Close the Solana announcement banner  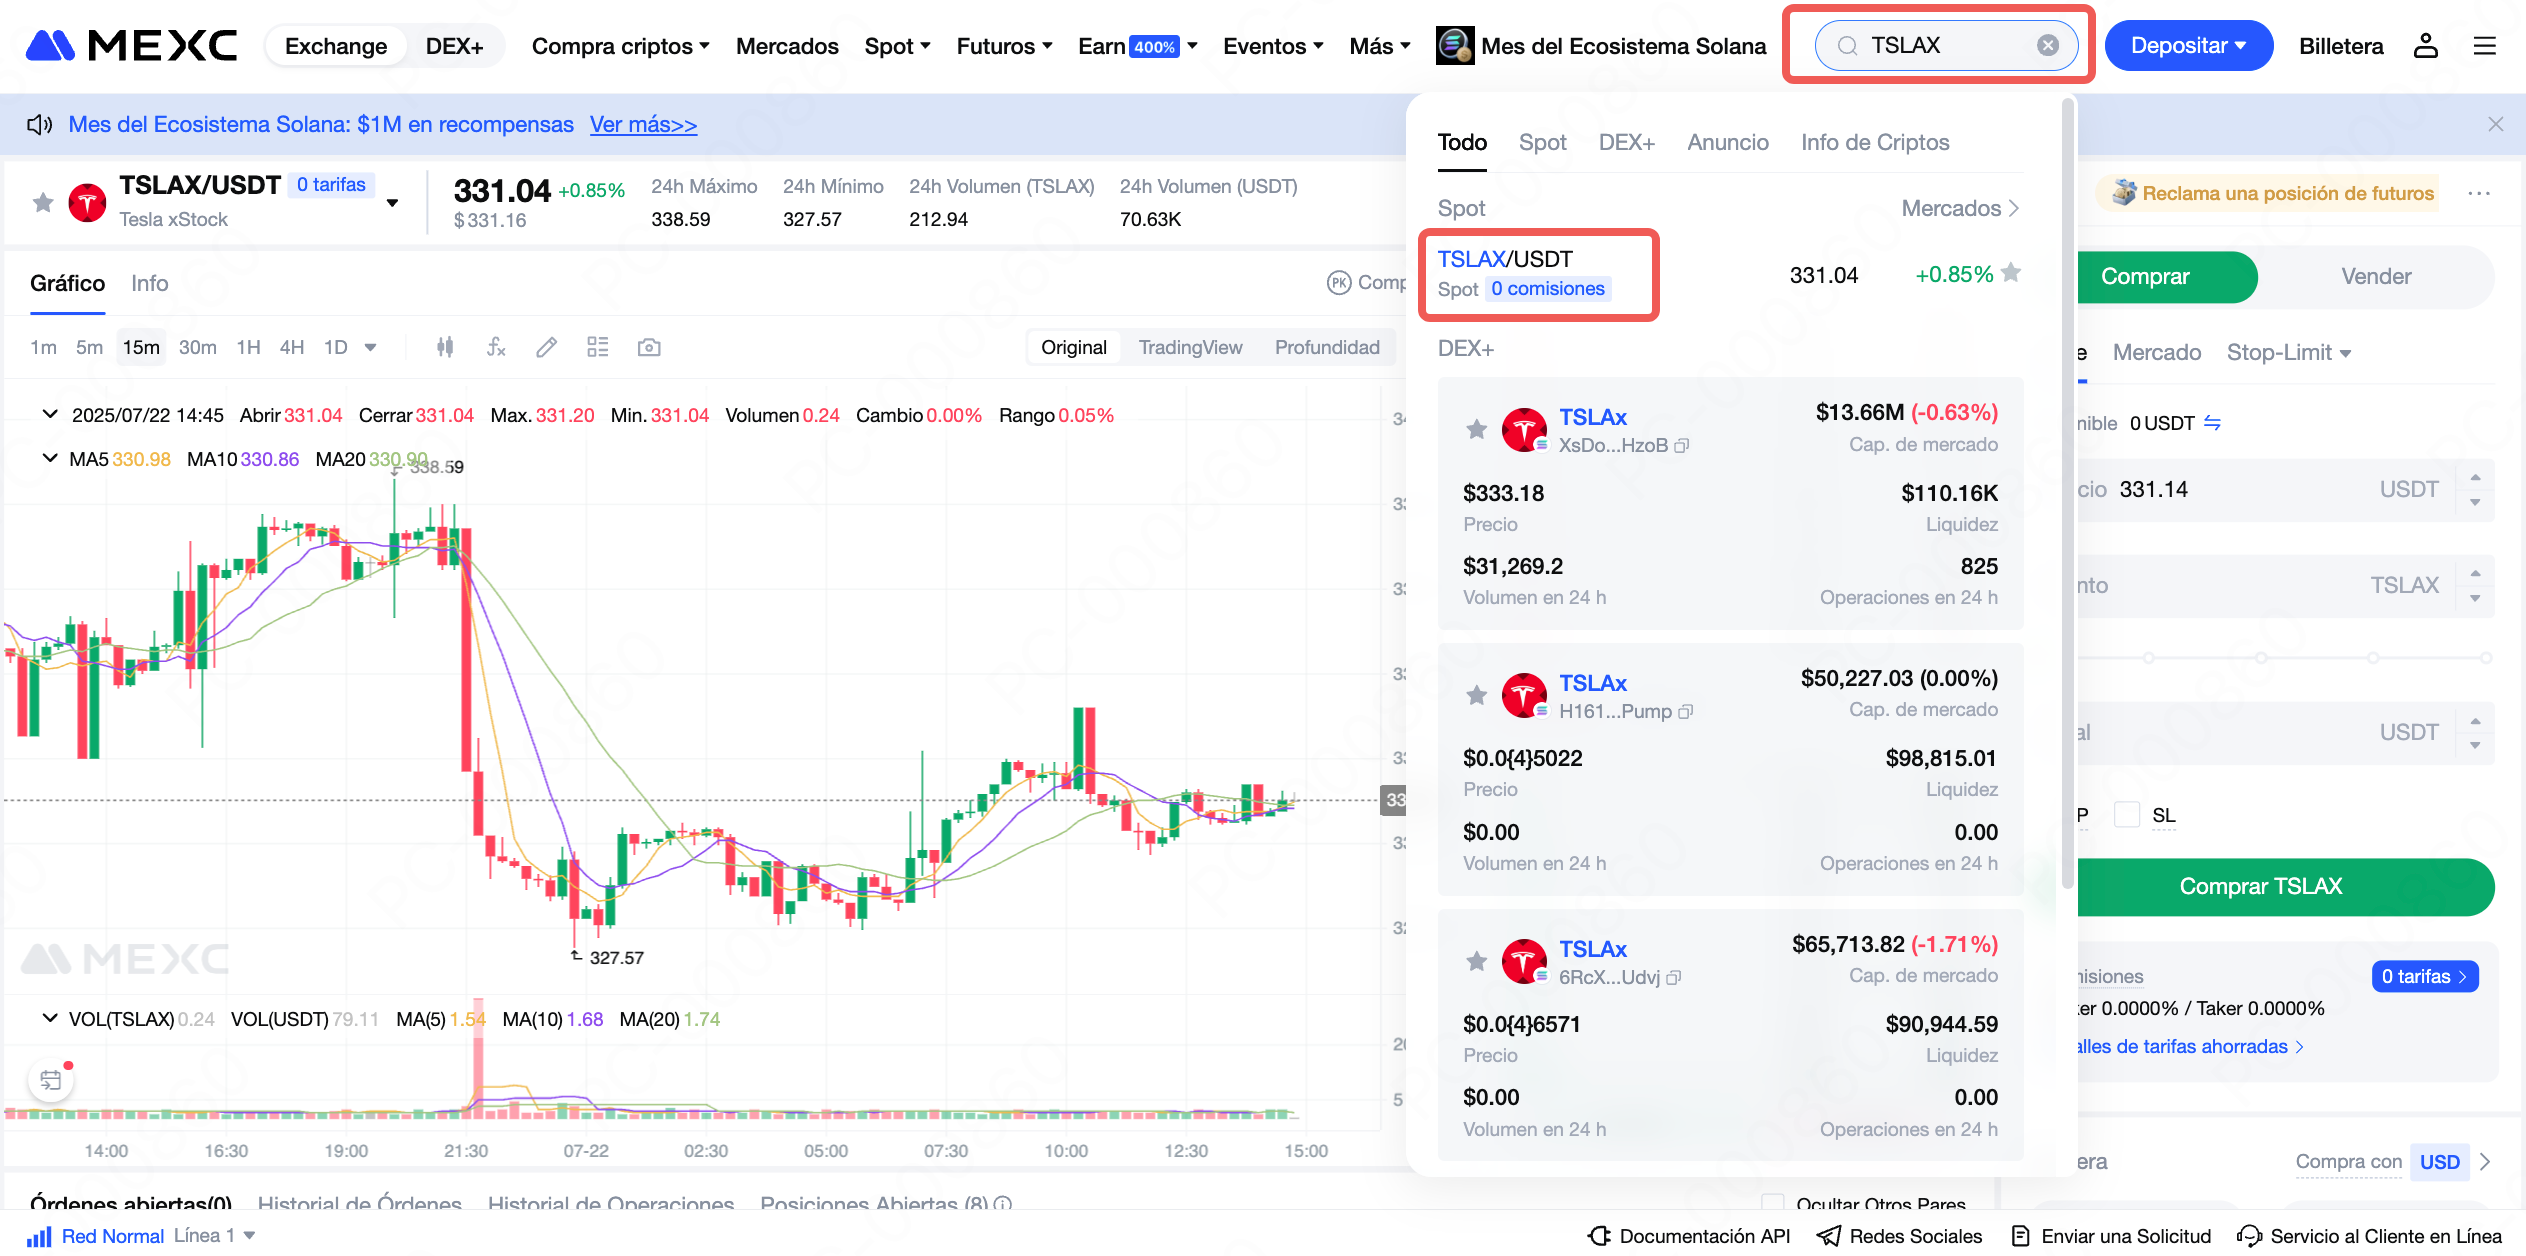click(2496, 124)
